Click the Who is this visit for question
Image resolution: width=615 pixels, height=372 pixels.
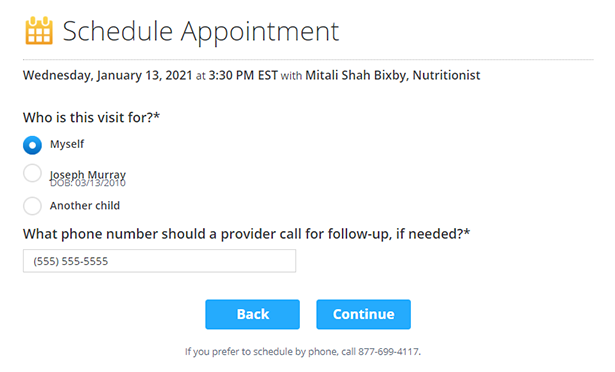pyautogui.click(x=91, y=117)
